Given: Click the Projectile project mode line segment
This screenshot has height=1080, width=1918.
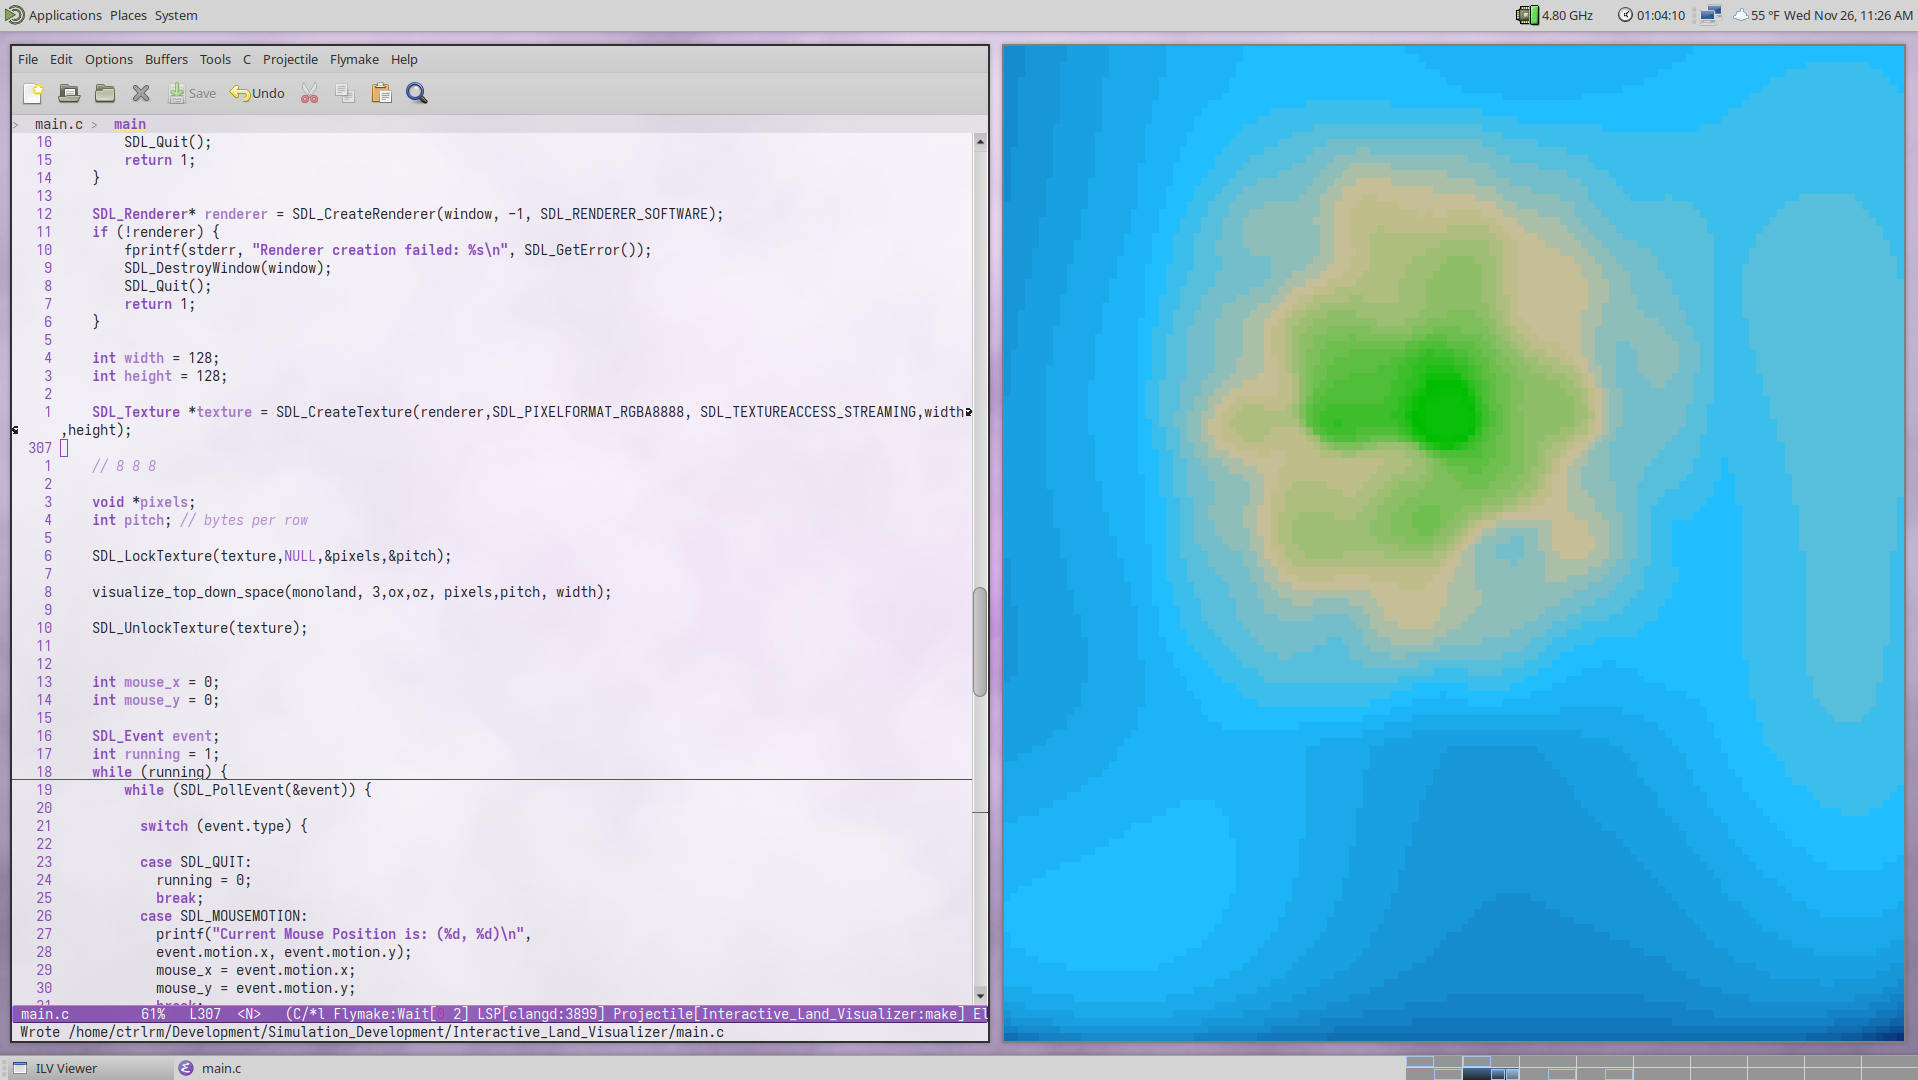Looking at the screenshot, I should click(789, 1014).
